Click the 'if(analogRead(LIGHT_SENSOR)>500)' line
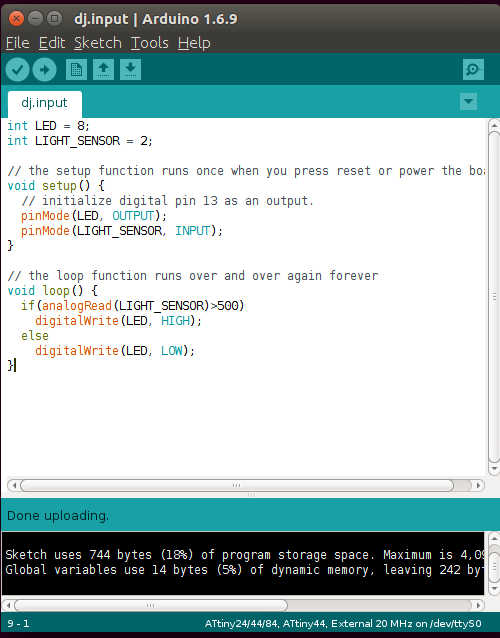The height and width of the screenshot is (638, 500). pos(133,306)
